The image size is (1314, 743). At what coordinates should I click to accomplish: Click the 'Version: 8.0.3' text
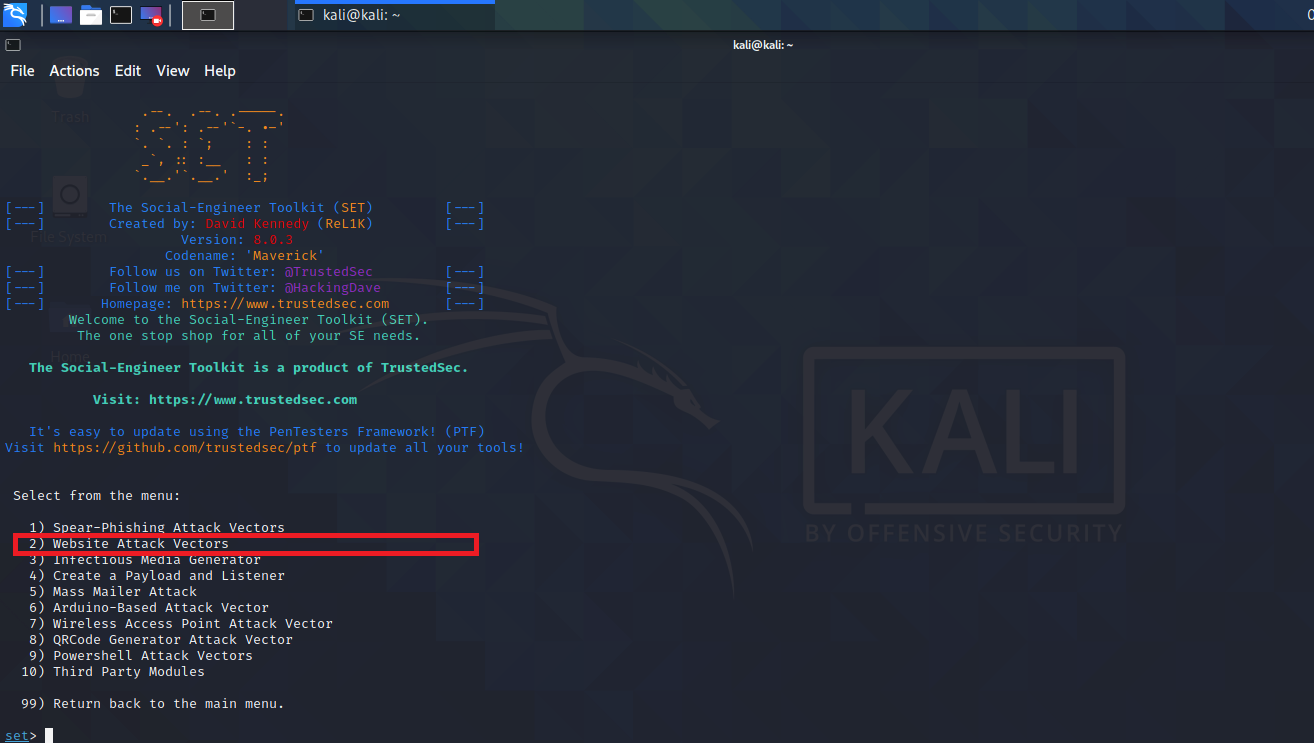coord(237,240)
